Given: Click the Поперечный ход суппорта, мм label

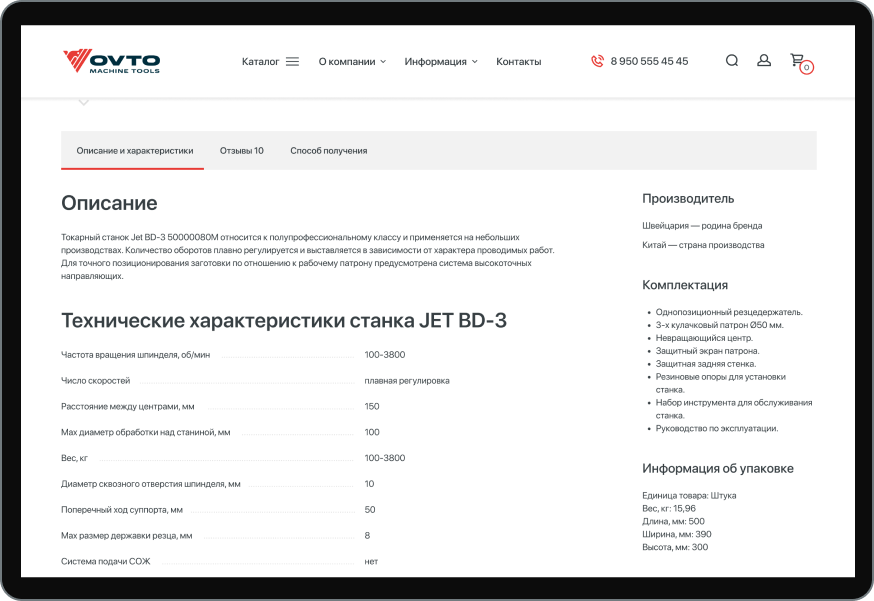Looking at the screenshot, I should click(x=122, y=510).
